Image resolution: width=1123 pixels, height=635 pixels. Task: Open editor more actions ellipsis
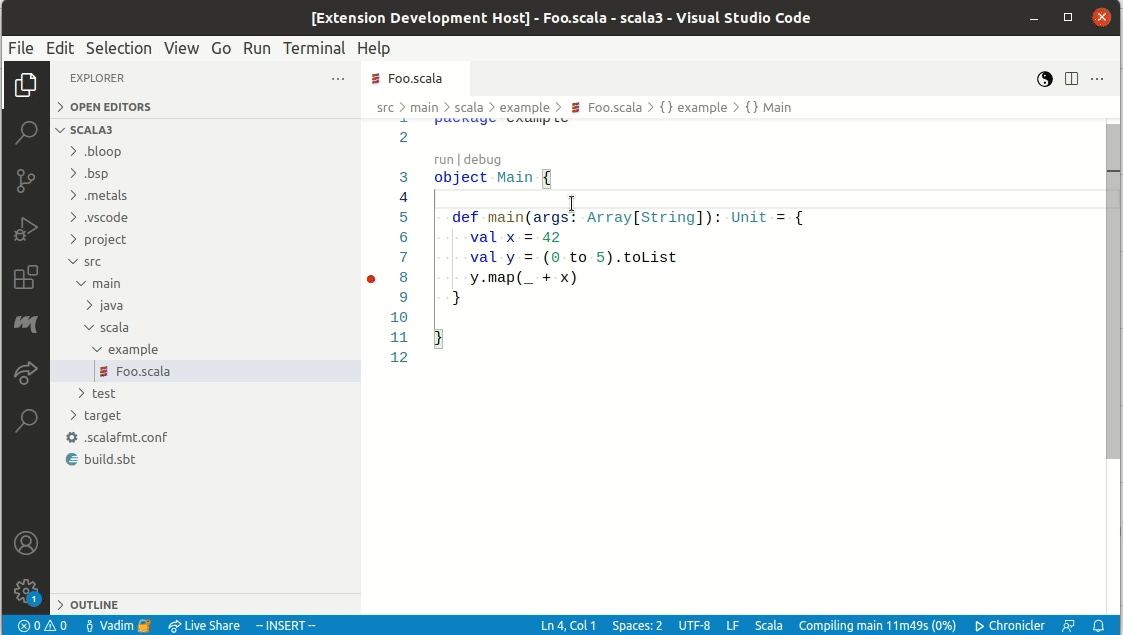click(x=1097, y=79)
